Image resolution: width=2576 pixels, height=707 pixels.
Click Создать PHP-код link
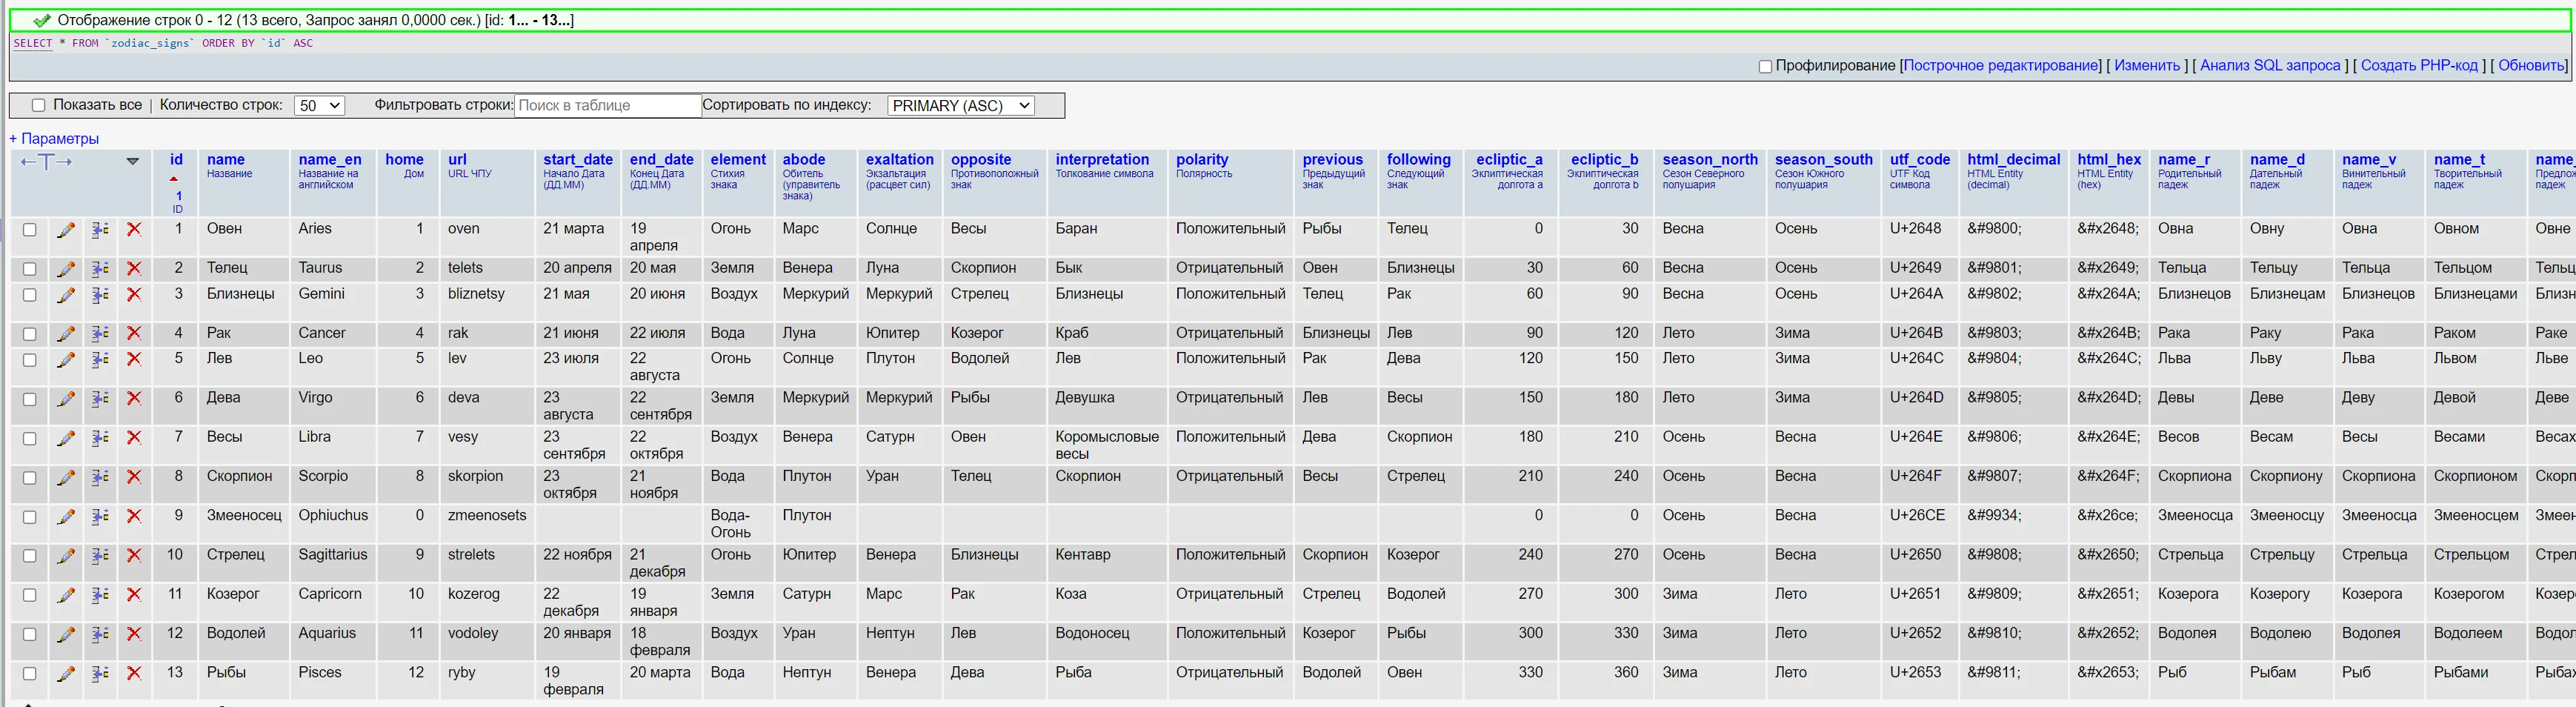pos(2419,66)
